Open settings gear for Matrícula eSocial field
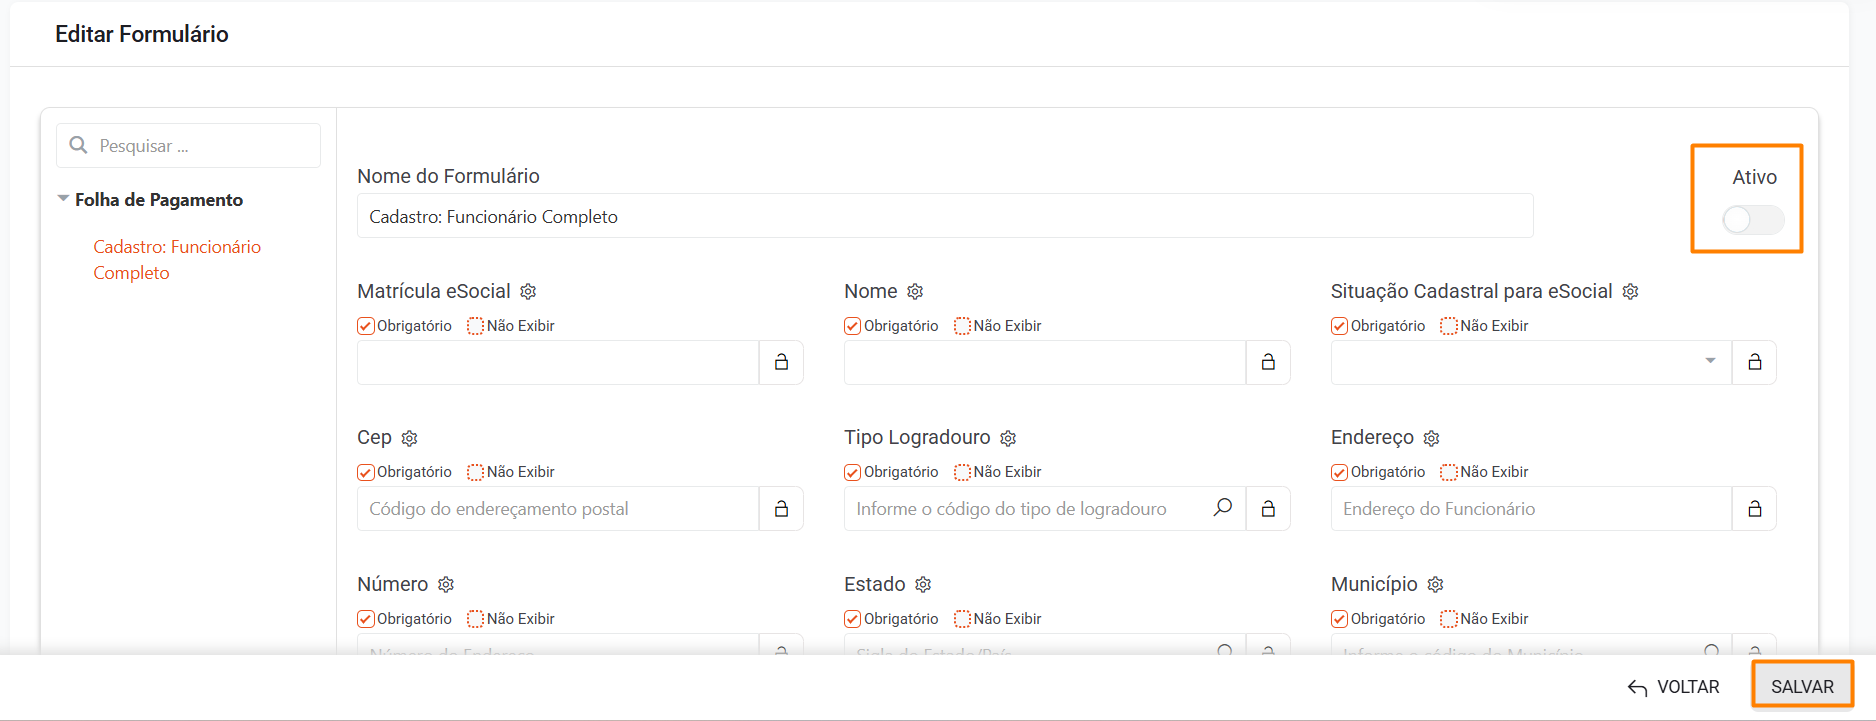The image size is (1876, 721). (528, 292)
